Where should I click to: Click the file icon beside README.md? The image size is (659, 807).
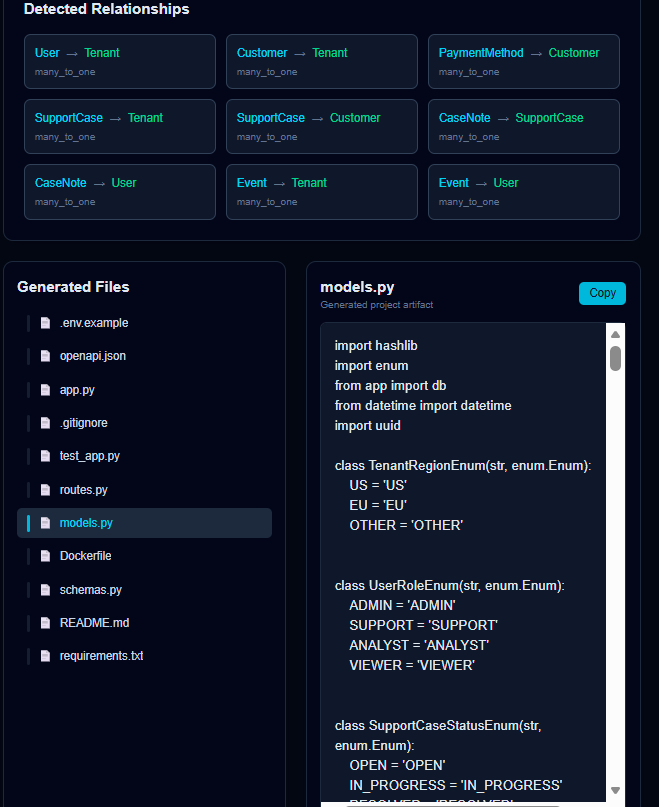(x=45, y=622)
